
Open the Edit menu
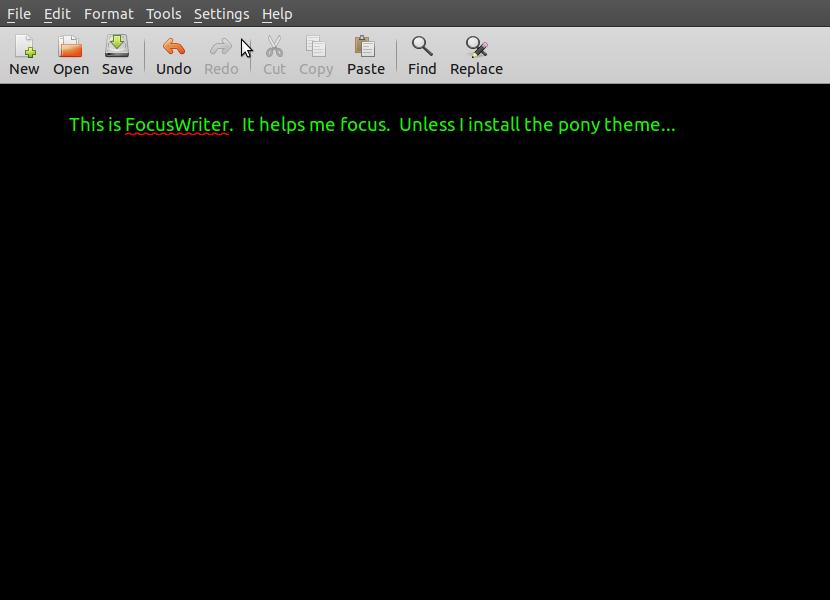[x=57, y=14]
